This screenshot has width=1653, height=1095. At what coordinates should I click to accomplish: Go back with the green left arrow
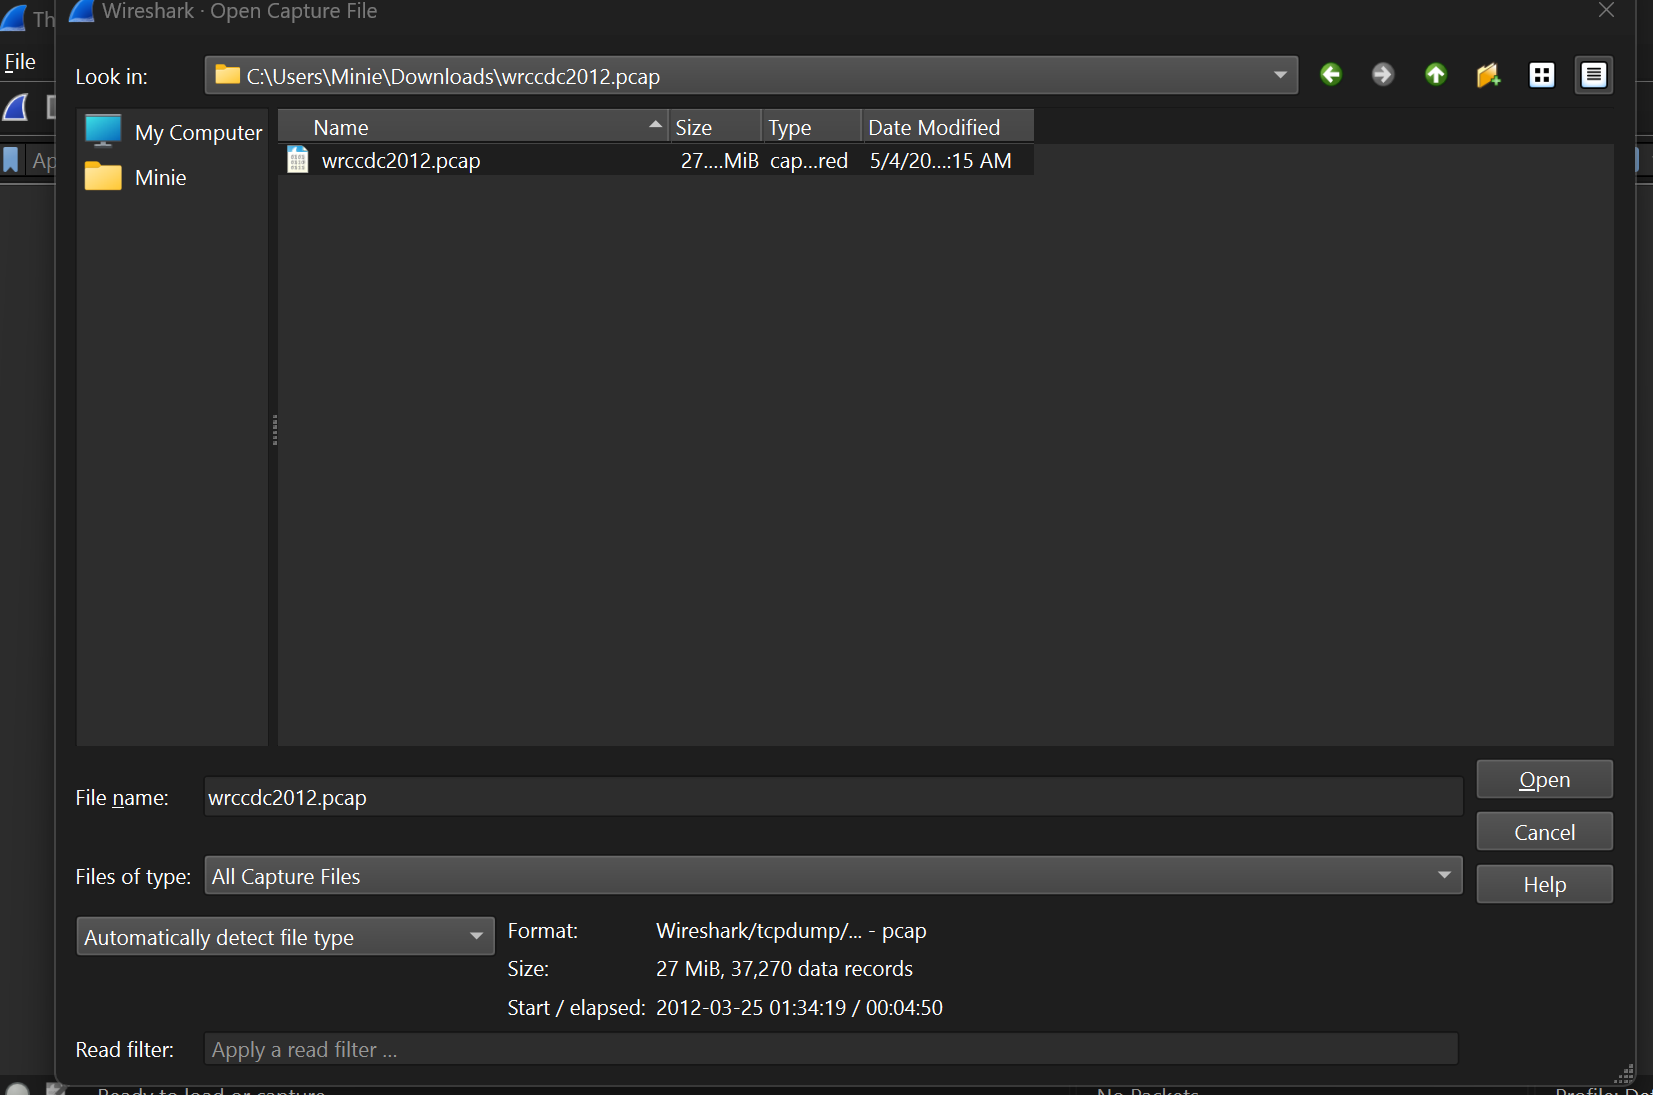click(x=1330, y=75)
